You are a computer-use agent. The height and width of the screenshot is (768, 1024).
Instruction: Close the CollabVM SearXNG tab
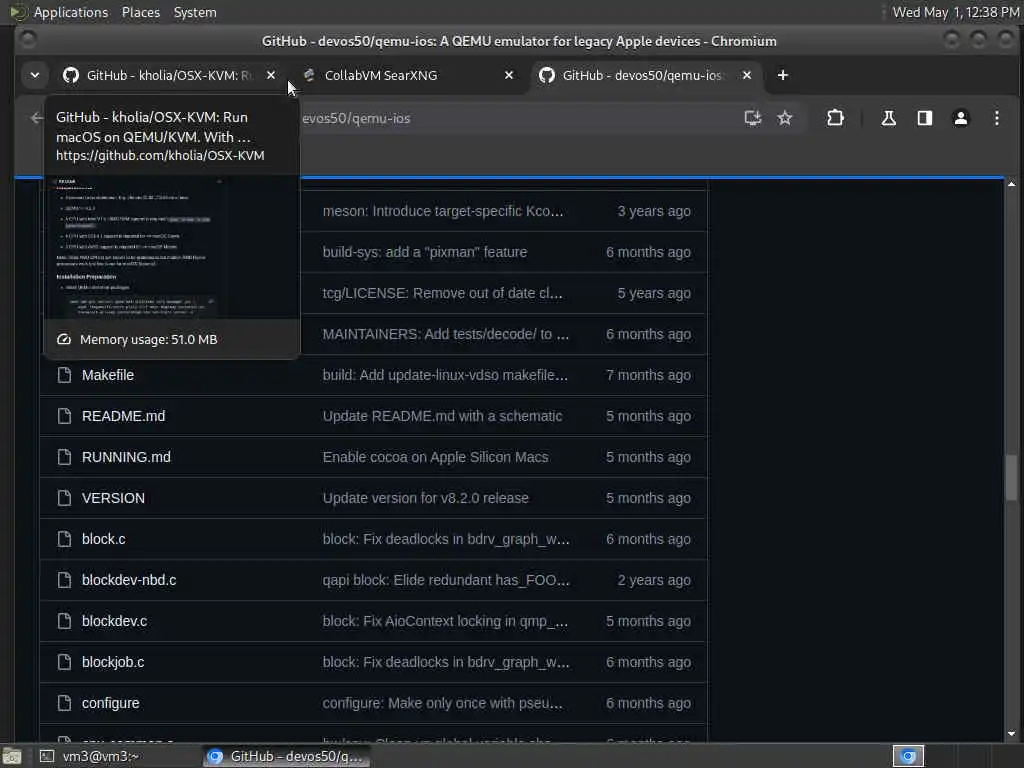click(509, 75)
